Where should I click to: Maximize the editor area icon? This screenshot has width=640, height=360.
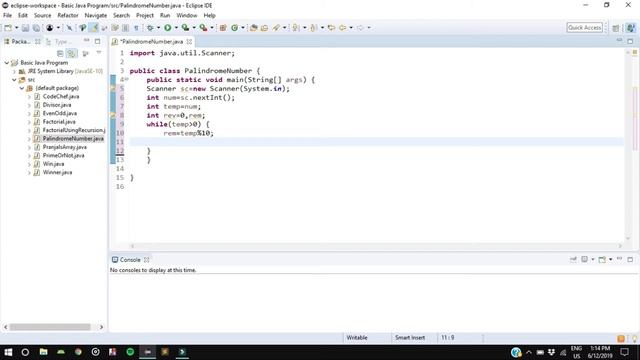[630, 41]
